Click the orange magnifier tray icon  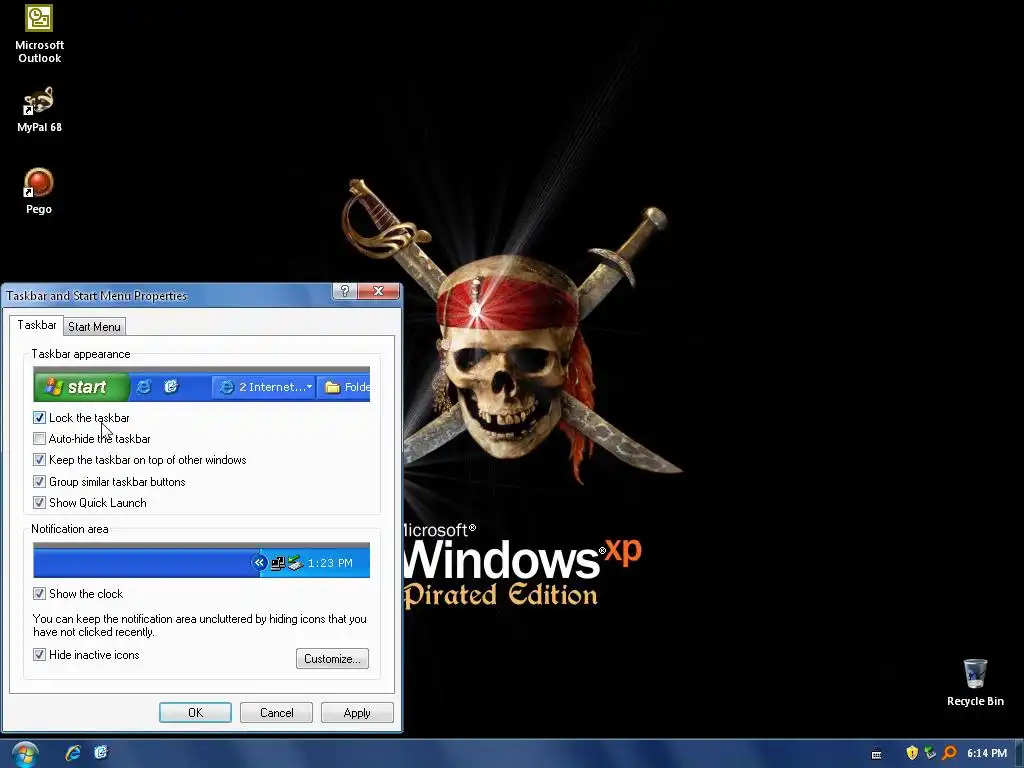pos(949,753)
